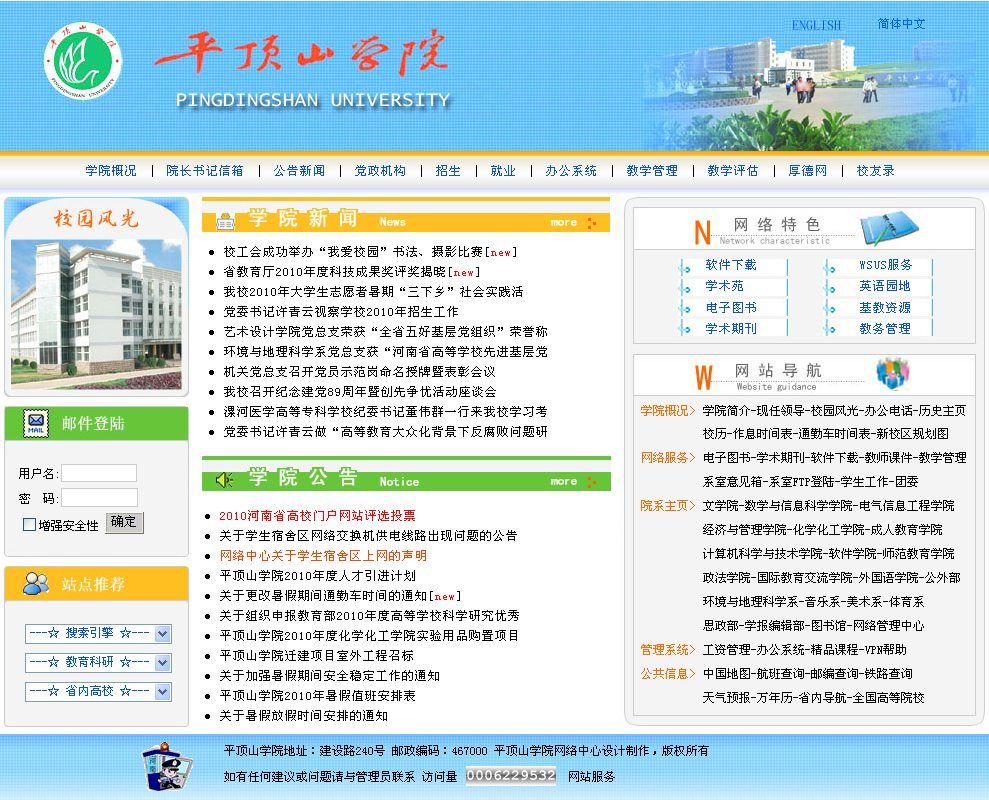Open the 软件下载 link in 网络特色
The height and width of the screenshot is (800, 989).
coord(730,265)
